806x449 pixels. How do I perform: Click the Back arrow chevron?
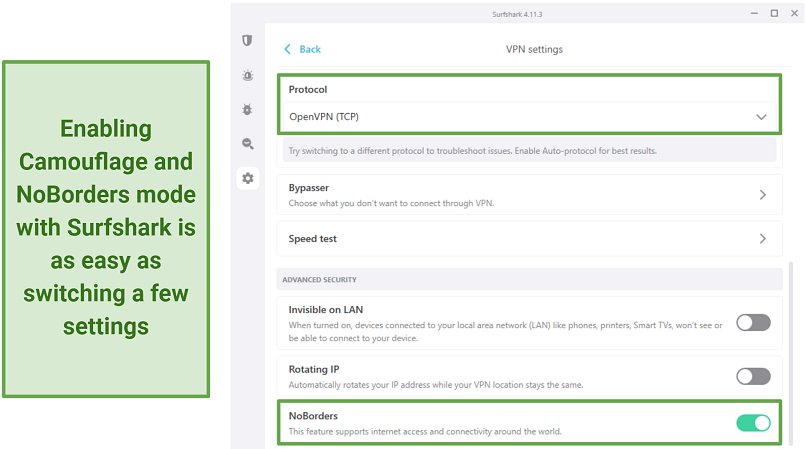click(287, 49)
